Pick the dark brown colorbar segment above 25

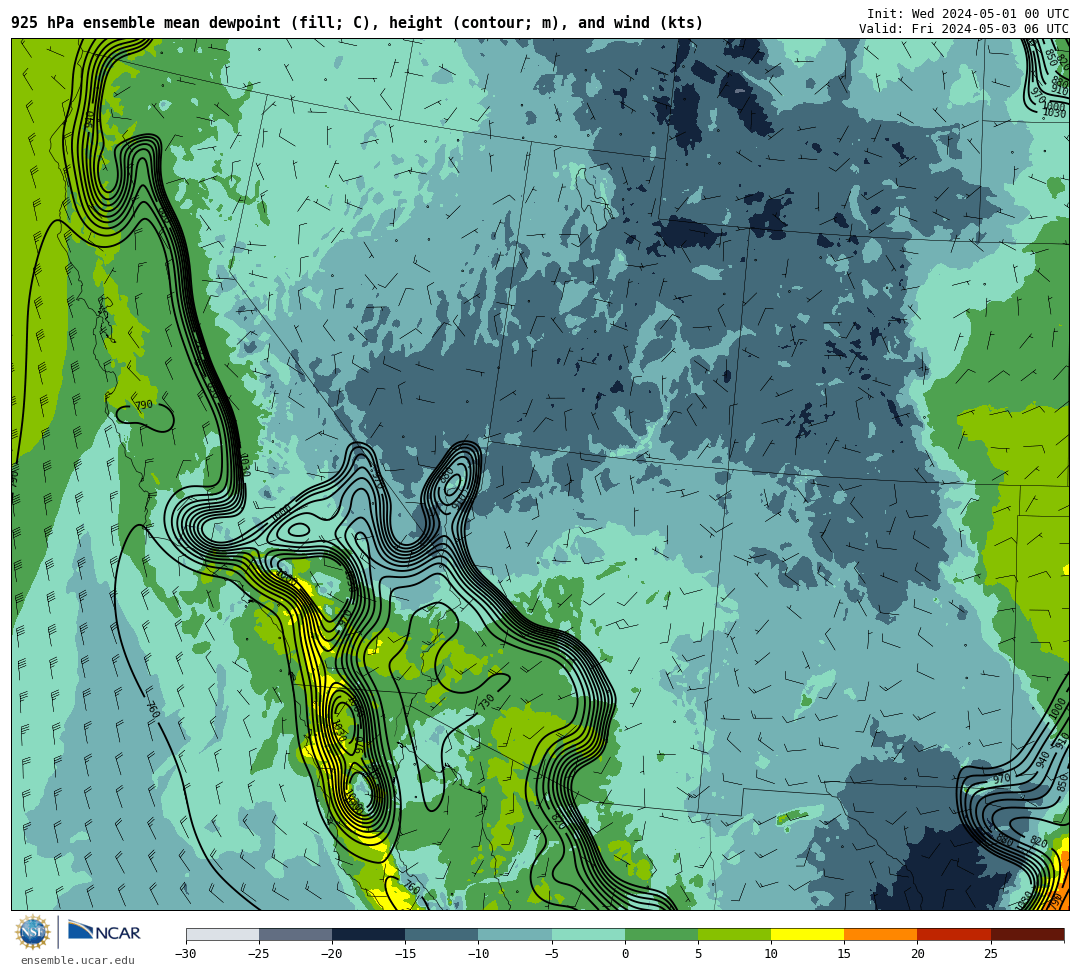pyautogui.click(x=1027, y=934)
